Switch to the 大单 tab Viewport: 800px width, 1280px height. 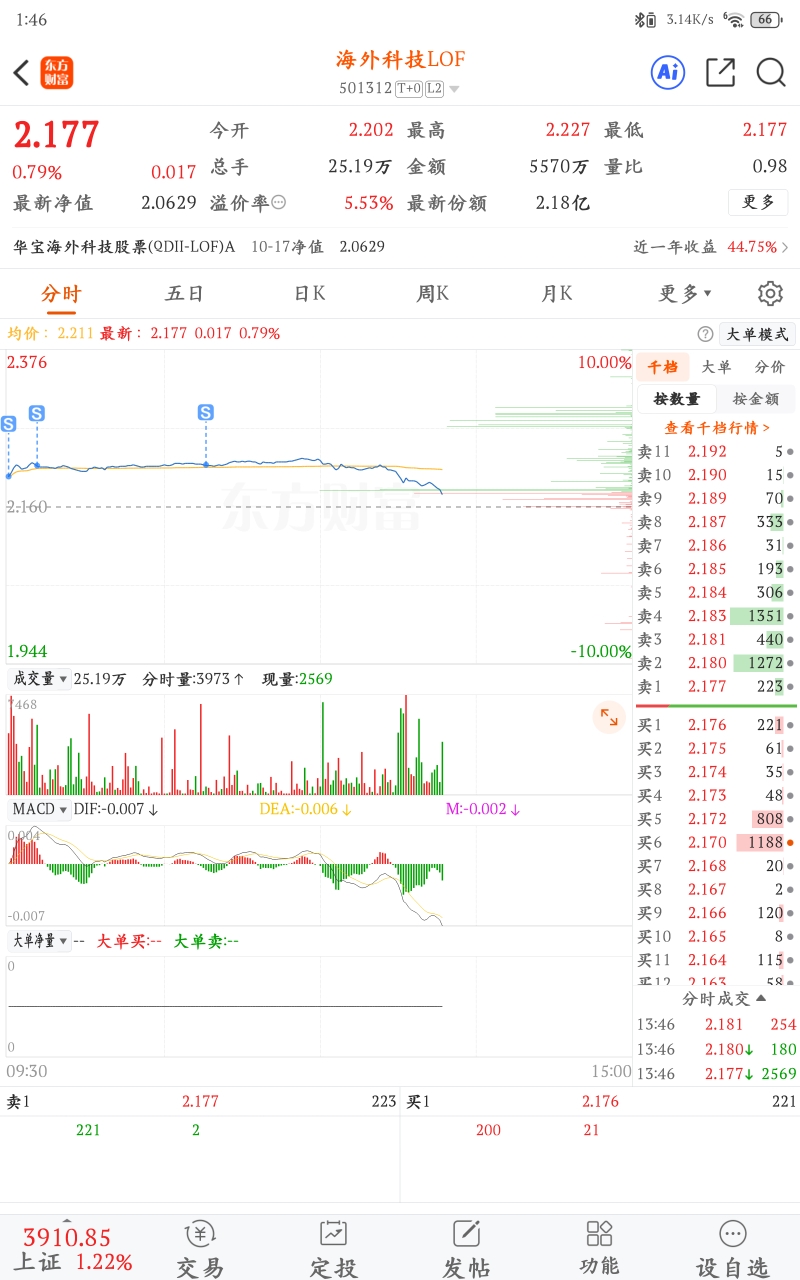(716, 367)
